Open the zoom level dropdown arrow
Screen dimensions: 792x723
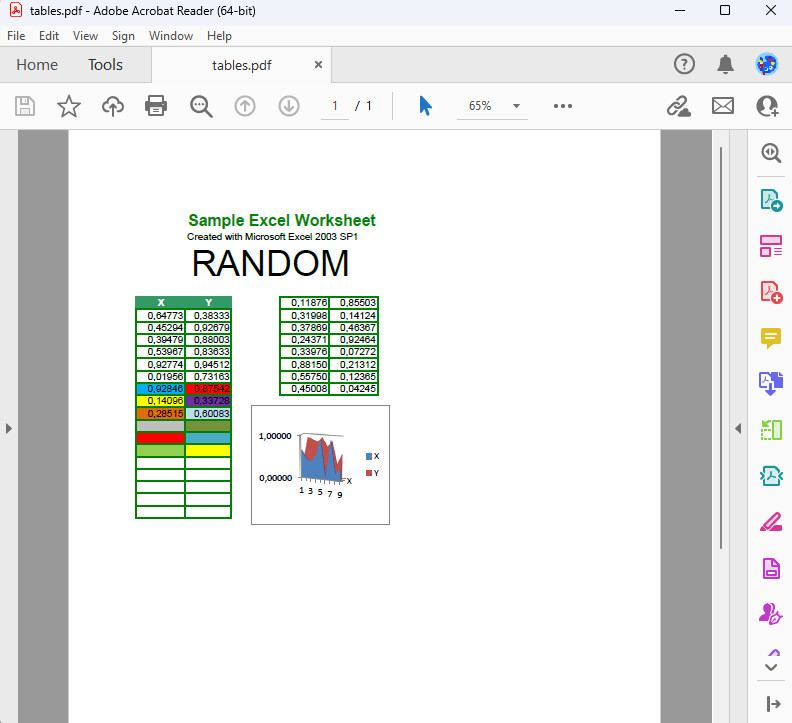[x=516, y=106]
